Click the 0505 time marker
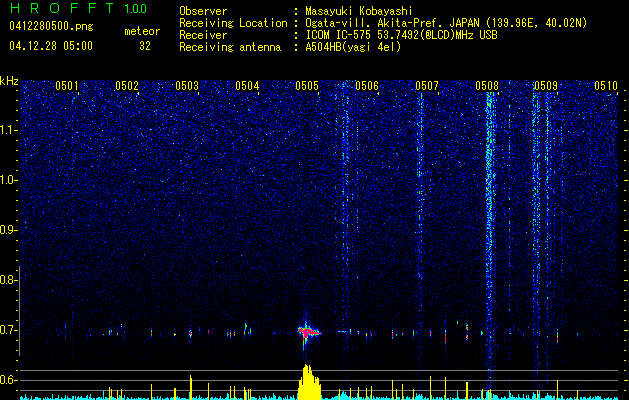 [x=307, y=86]
